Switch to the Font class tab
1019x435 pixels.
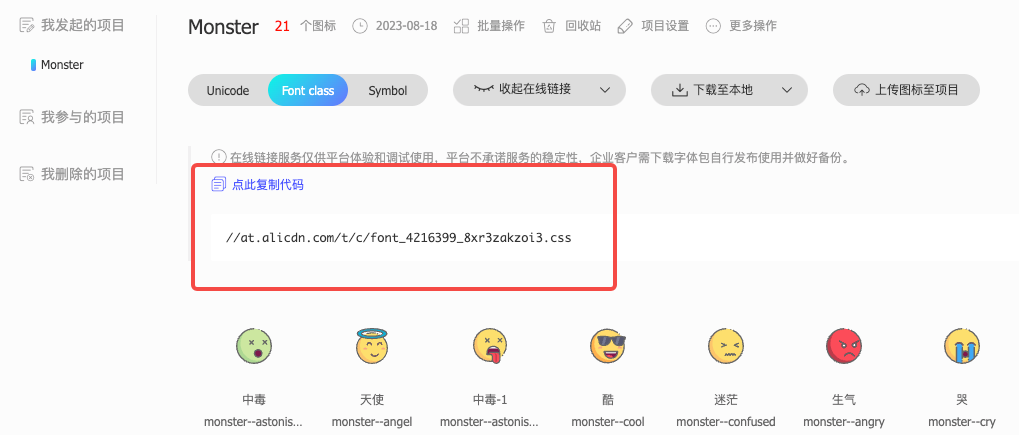pos(308,90)
